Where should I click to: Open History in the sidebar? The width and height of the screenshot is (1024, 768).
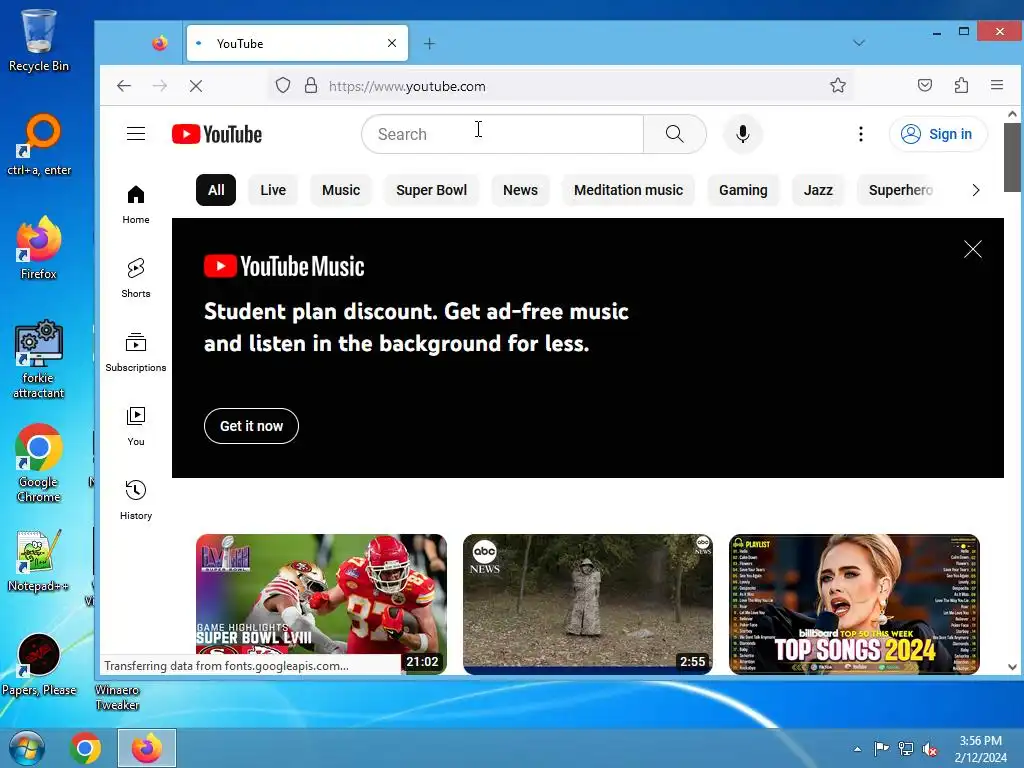point(136,500)
